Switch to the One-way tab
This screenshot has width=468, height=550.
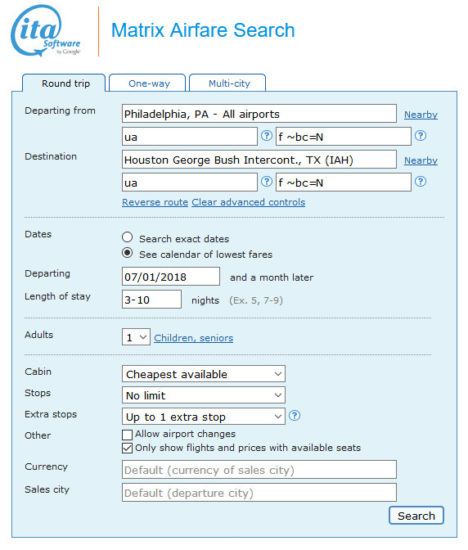pos(148,83)
